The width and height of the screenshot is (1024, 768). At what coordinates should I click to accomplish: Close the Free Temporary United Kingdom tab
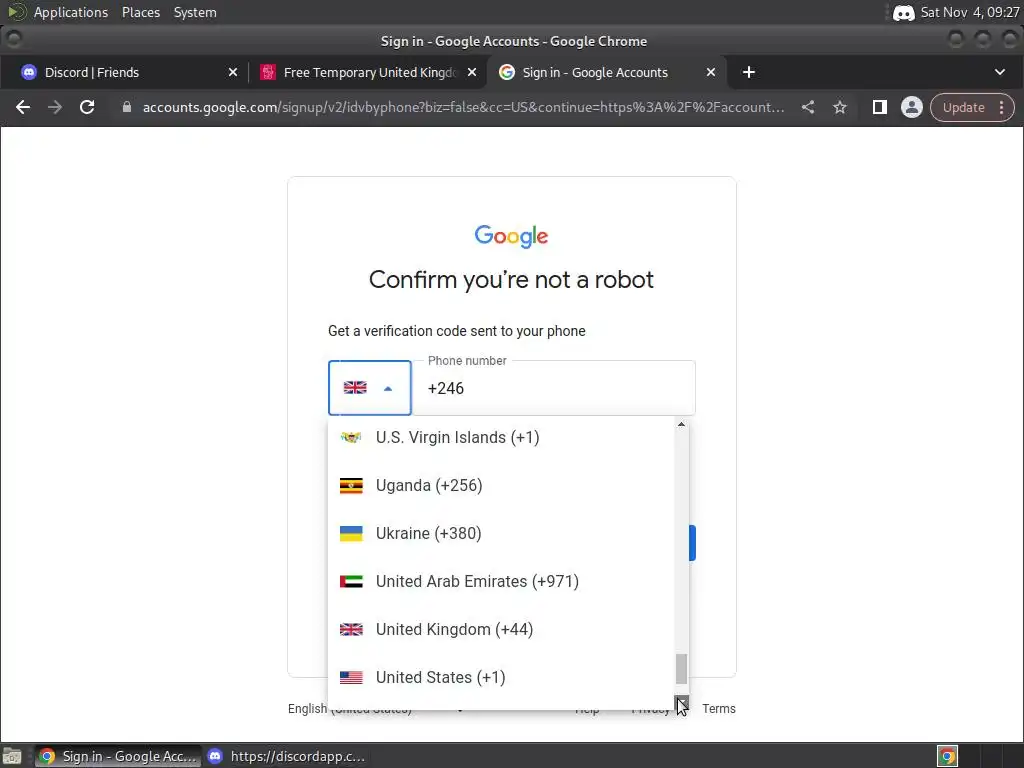coord(472,72)
